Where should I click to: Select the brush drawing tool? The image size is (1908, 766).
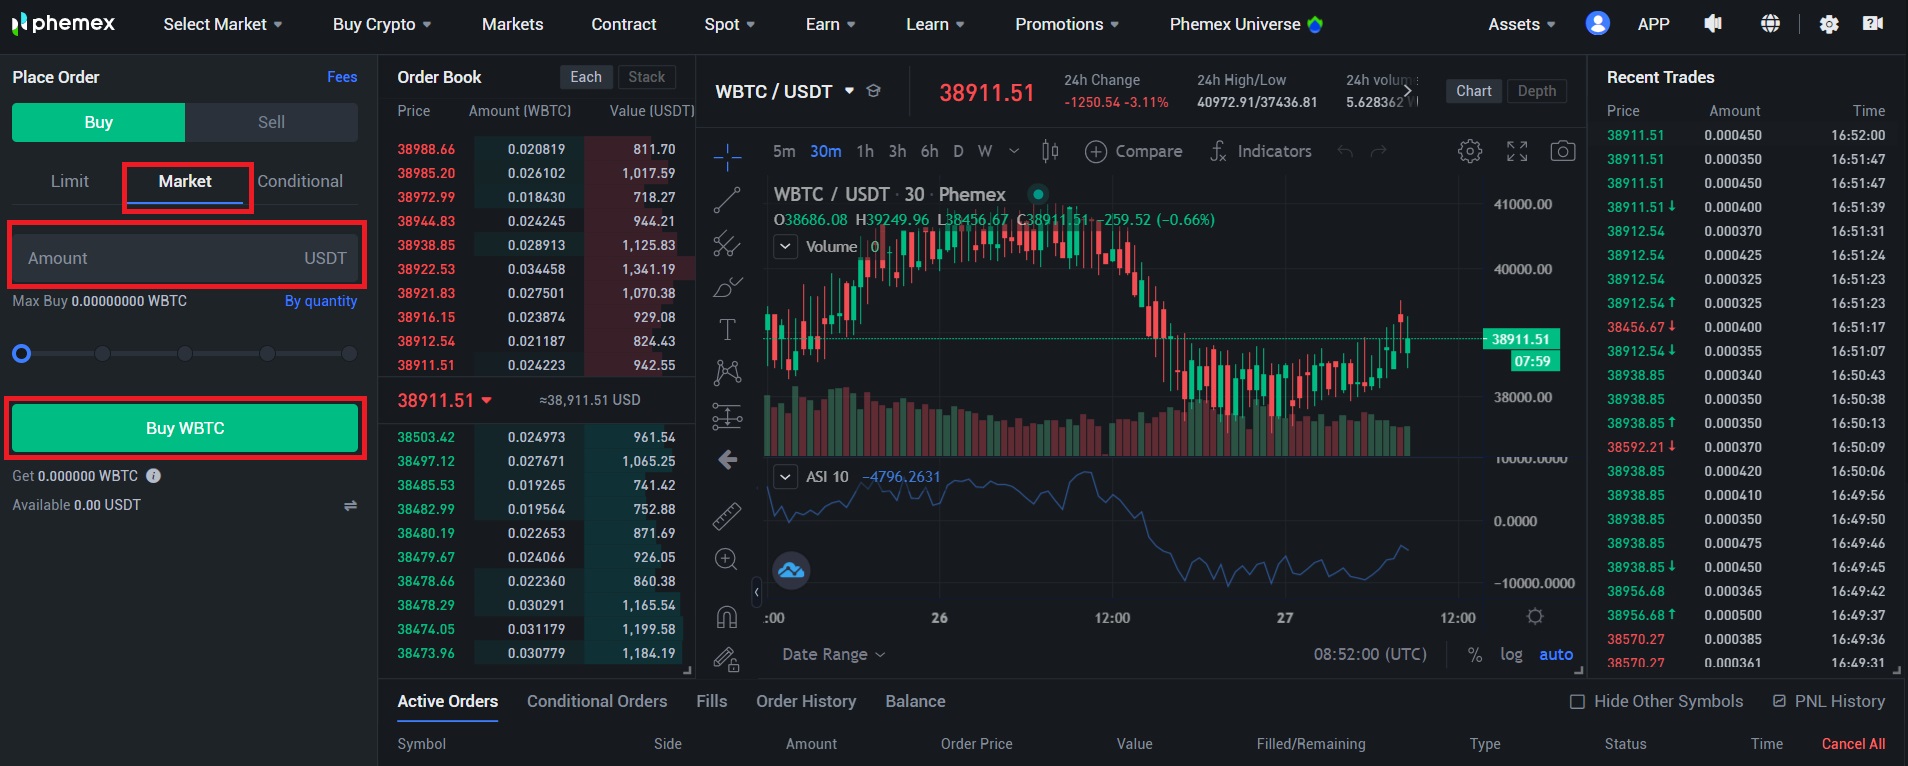click(x=727, y=287)
